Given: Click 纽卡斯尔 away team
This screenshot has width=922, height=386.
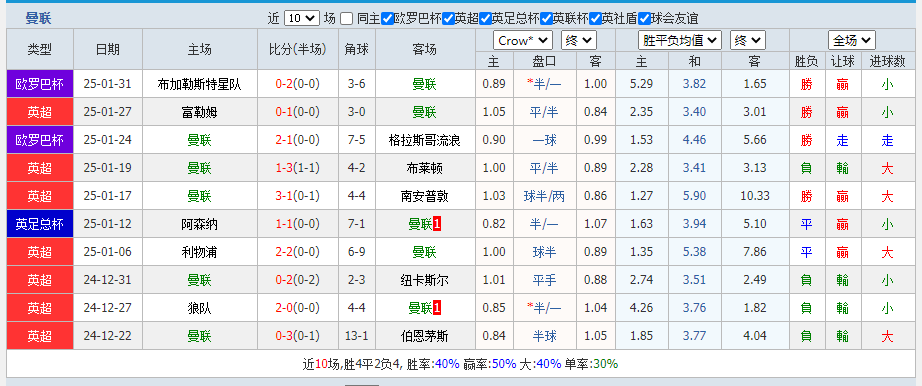Looking at the screenshot, I should click(425, 280).
